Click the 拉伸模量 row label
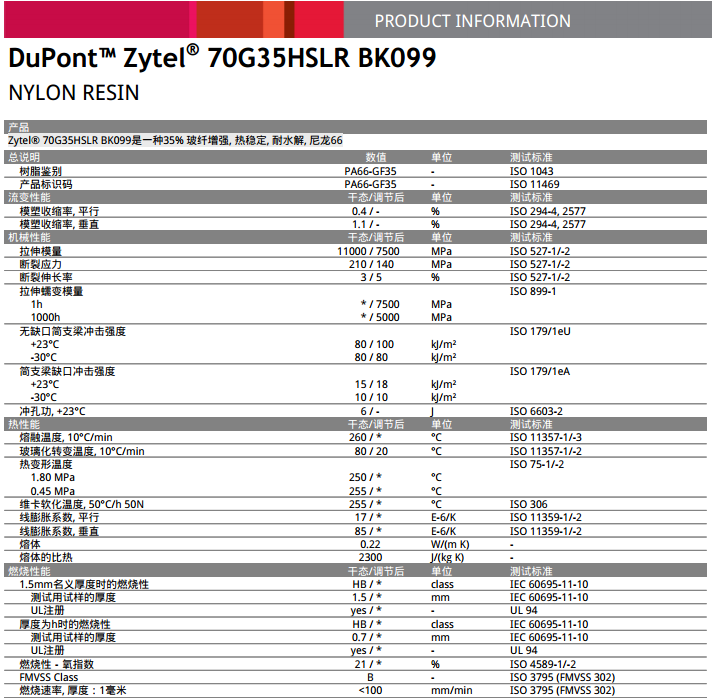The height and width of the screenshot is (698, 712). tap(40, 251)
